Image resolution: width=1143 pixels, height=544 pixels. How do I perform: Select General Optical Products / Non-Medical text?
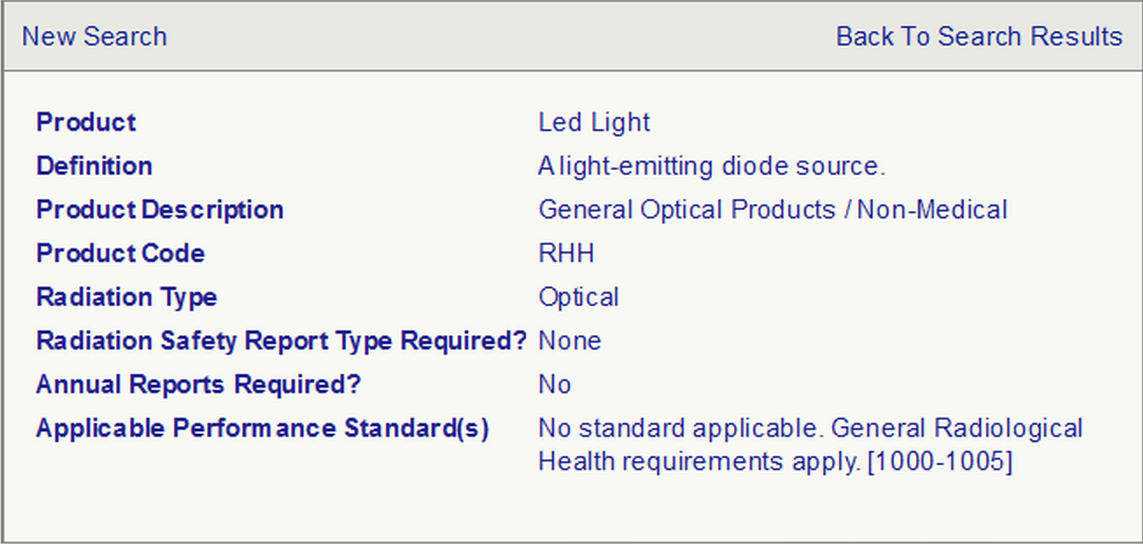coord(772,210)
